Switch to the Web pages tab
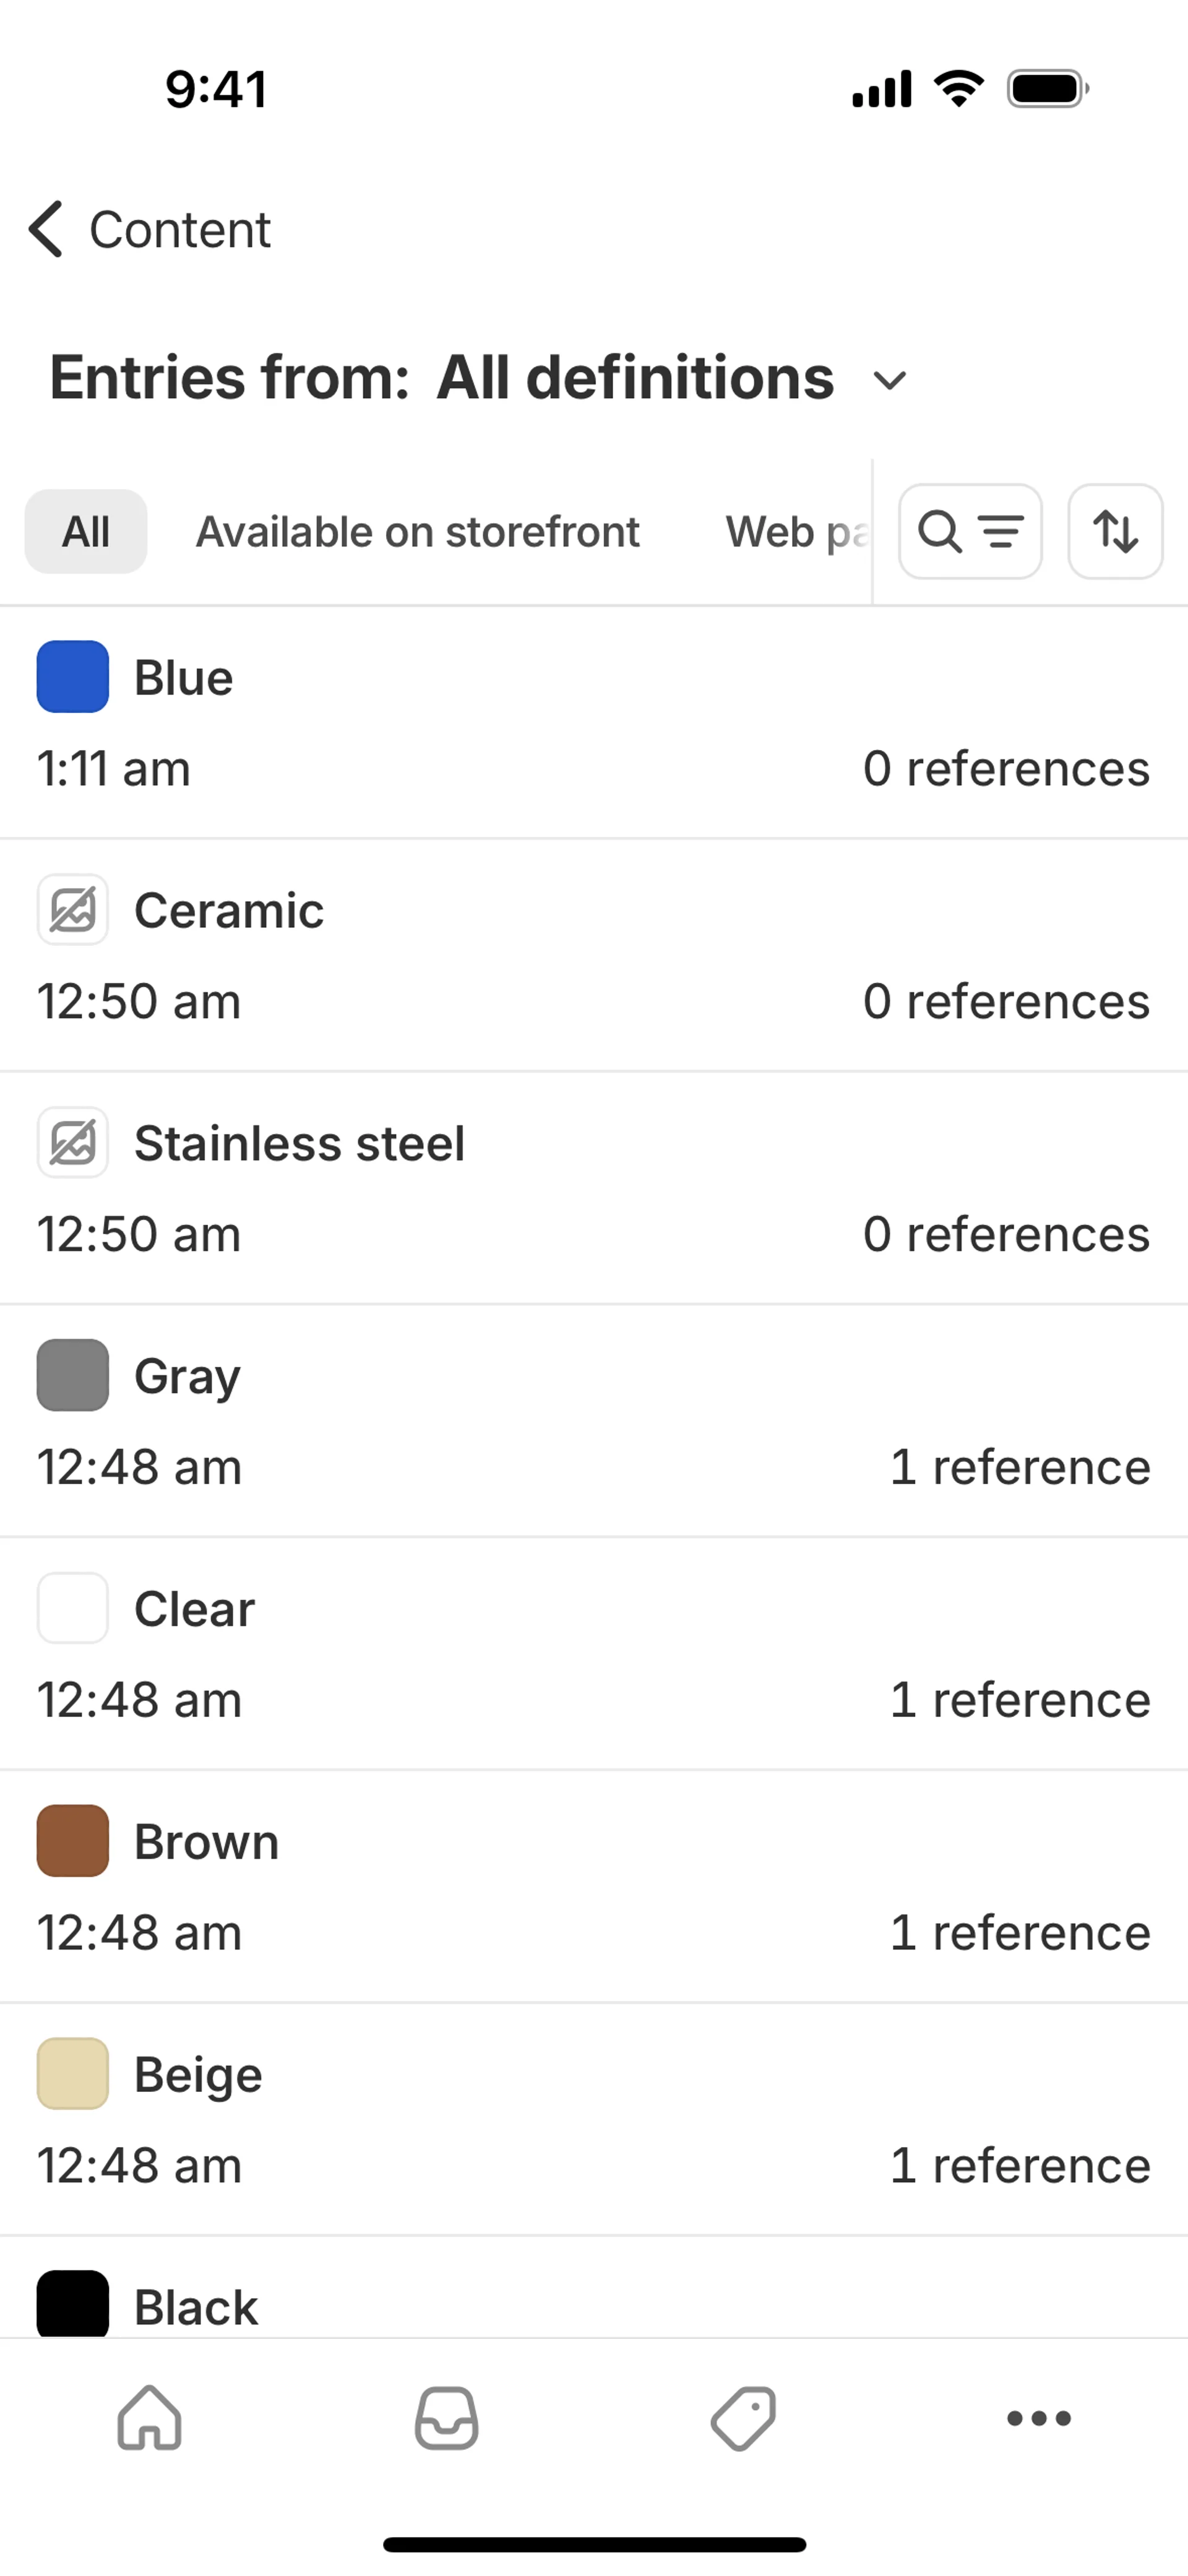This screenshot has width=1188, height=2576. [795, 532]
